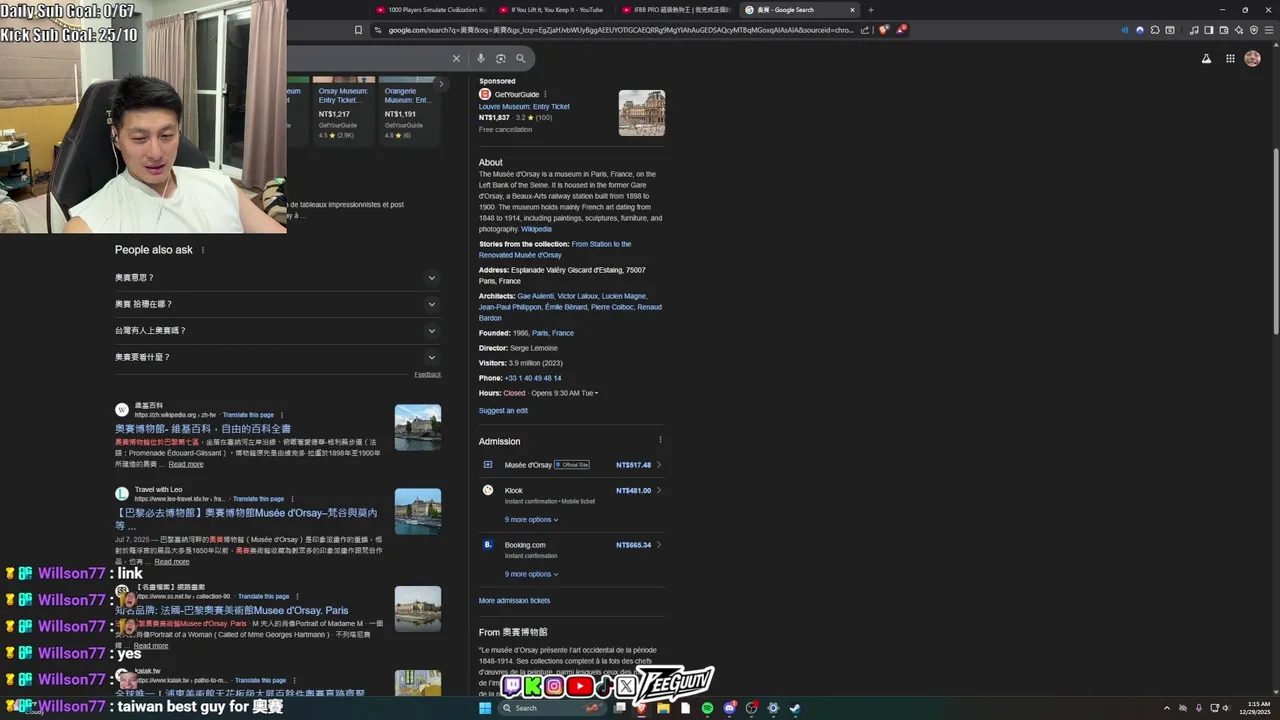Call phone number +33 1 40 49 48 14

(x=533, y=378)
